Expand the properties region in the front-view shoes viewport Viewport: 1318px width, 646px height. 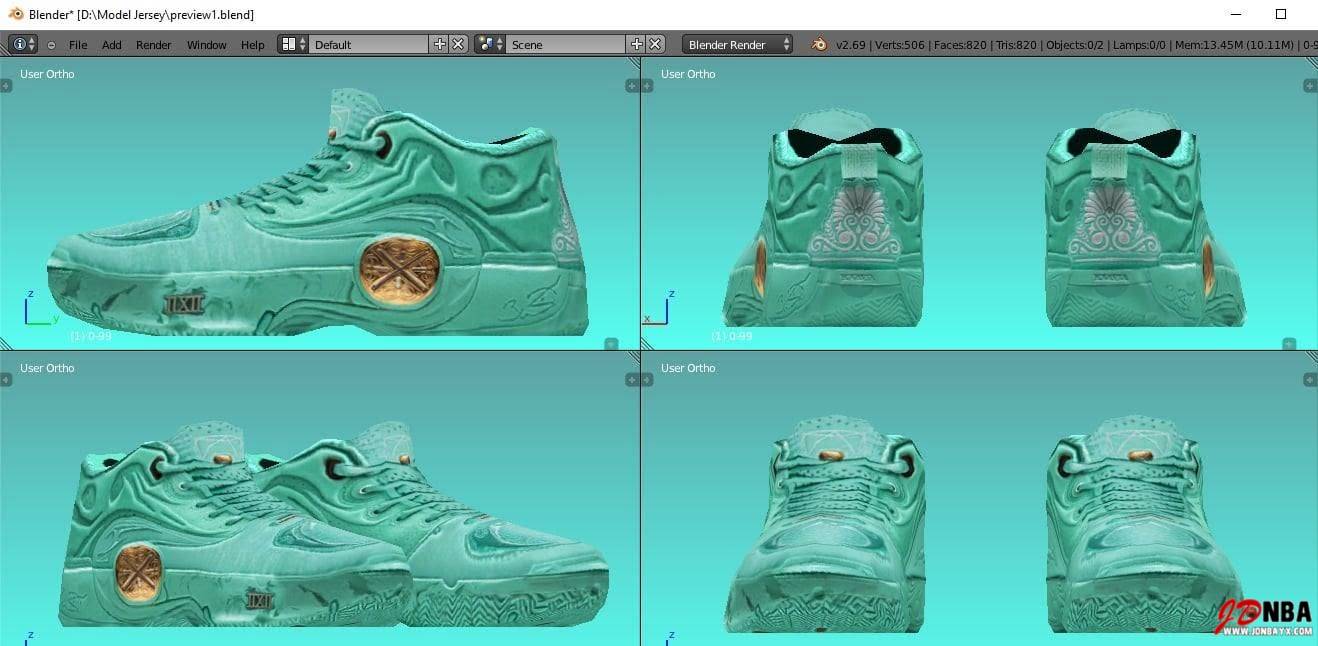pos(1311,380)
